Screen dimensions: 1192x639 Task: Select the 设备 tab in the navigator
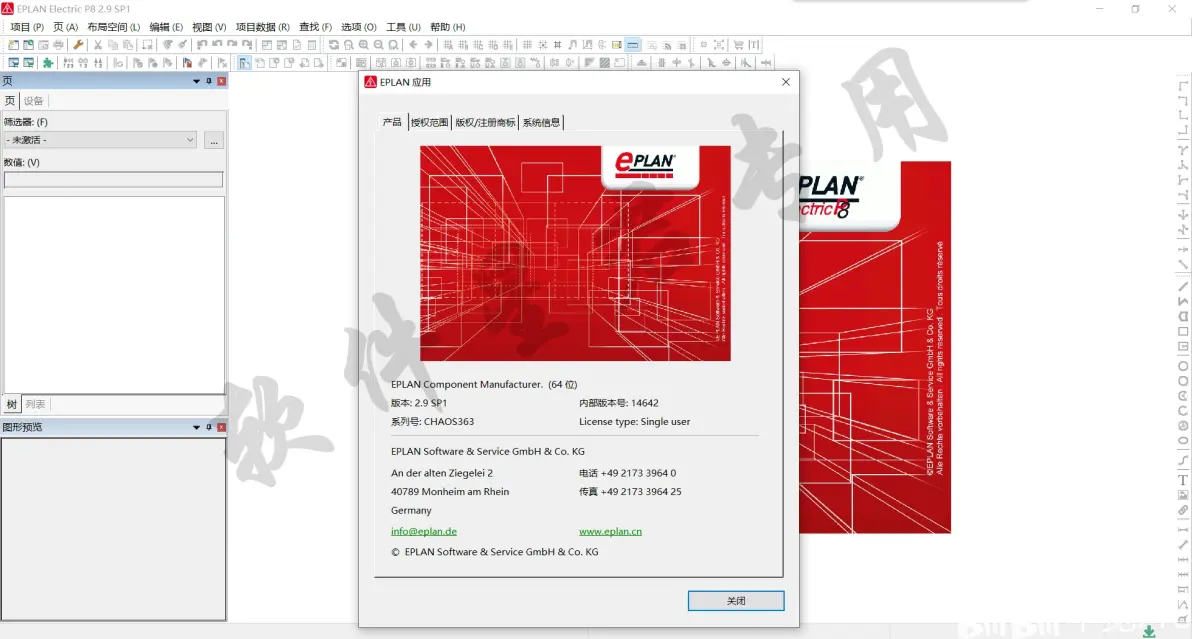point(33,101)
